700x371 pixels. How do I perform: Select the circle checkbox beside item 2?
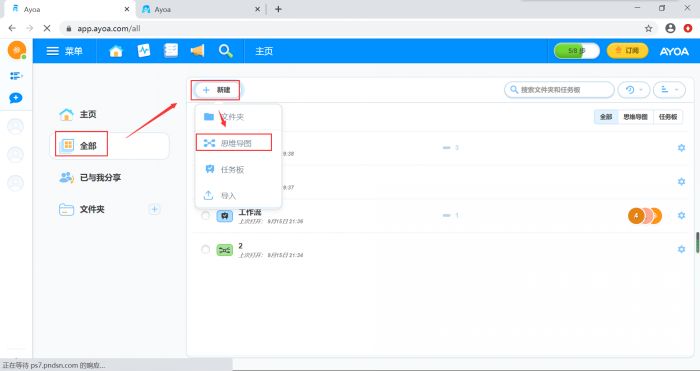(x=205, y=250)
